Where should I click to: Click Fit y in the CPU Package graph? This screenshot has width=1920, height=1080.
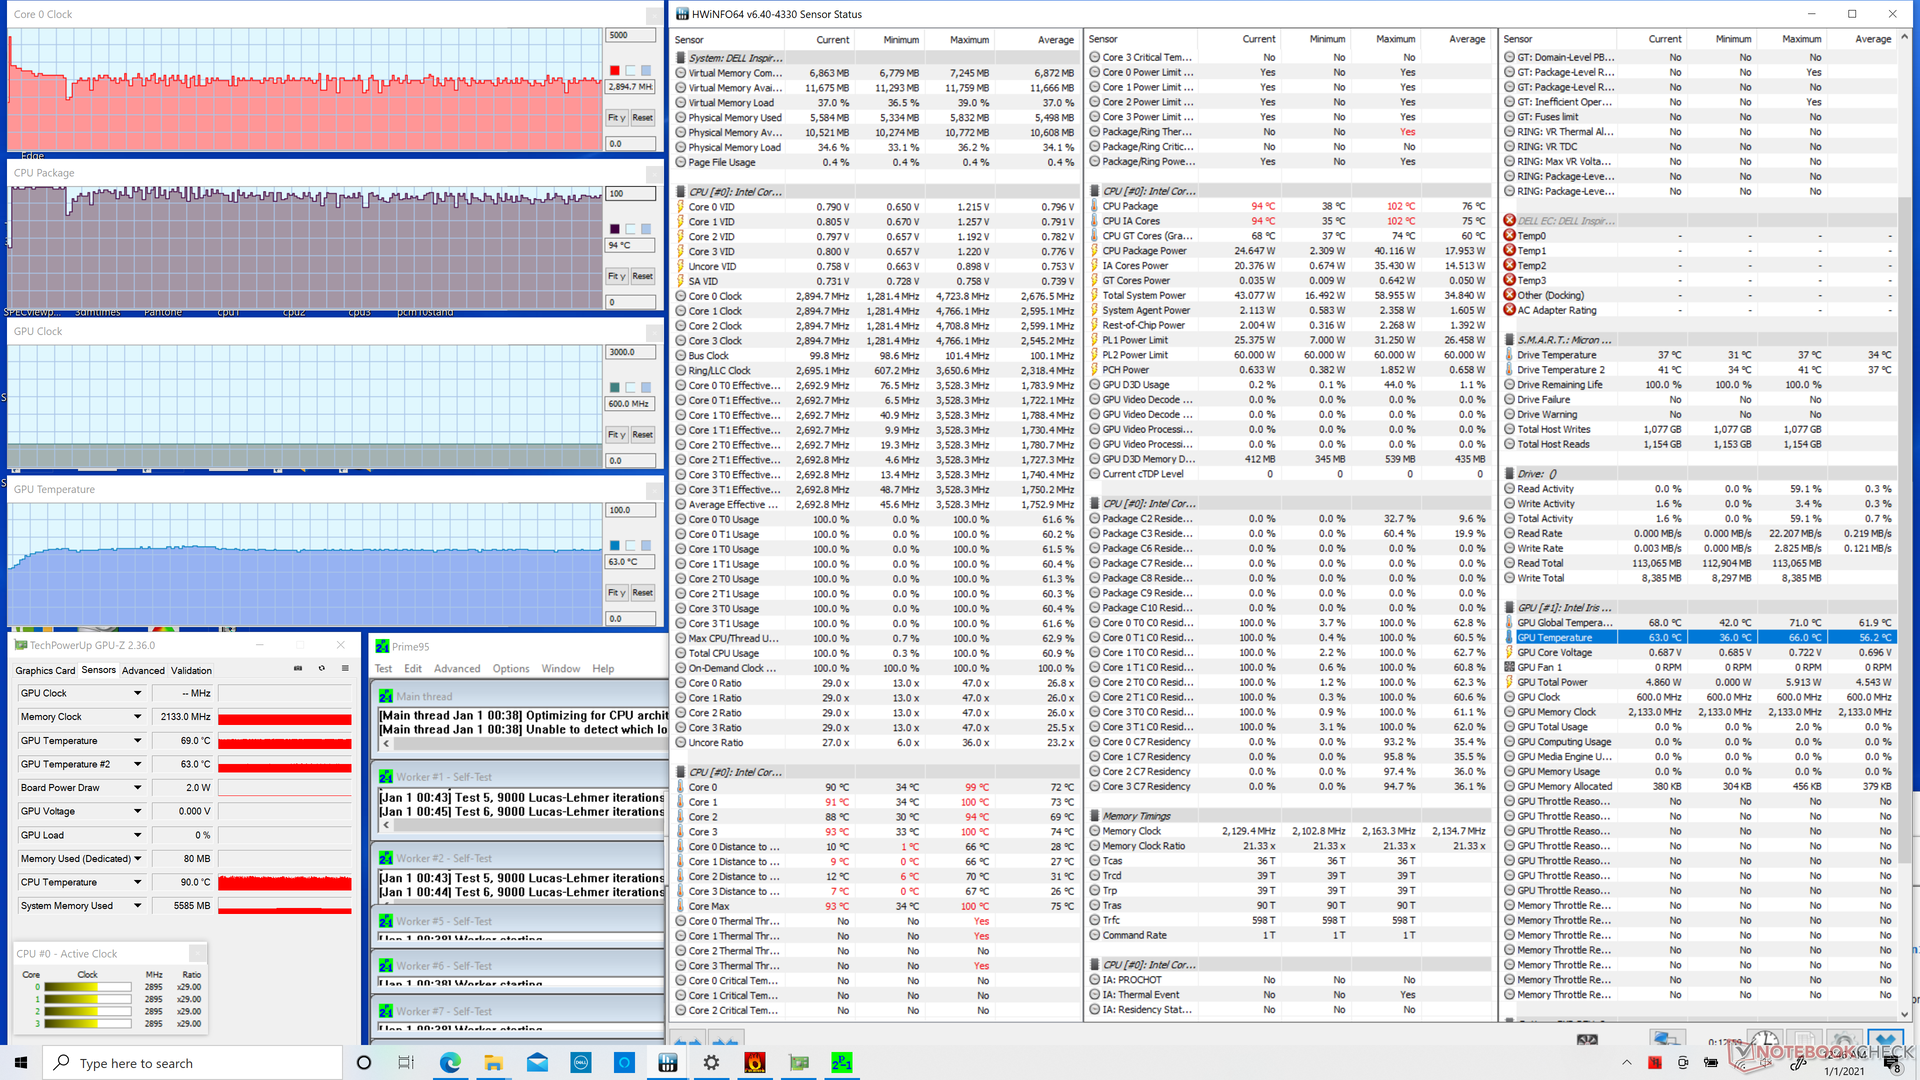pyautogui.click(x=617, y=276)
